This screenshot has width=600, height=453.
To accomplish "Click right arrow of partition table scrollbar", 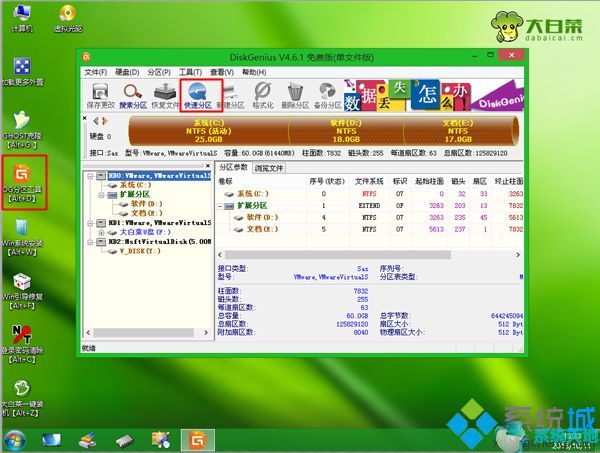I will click(518, 255).
